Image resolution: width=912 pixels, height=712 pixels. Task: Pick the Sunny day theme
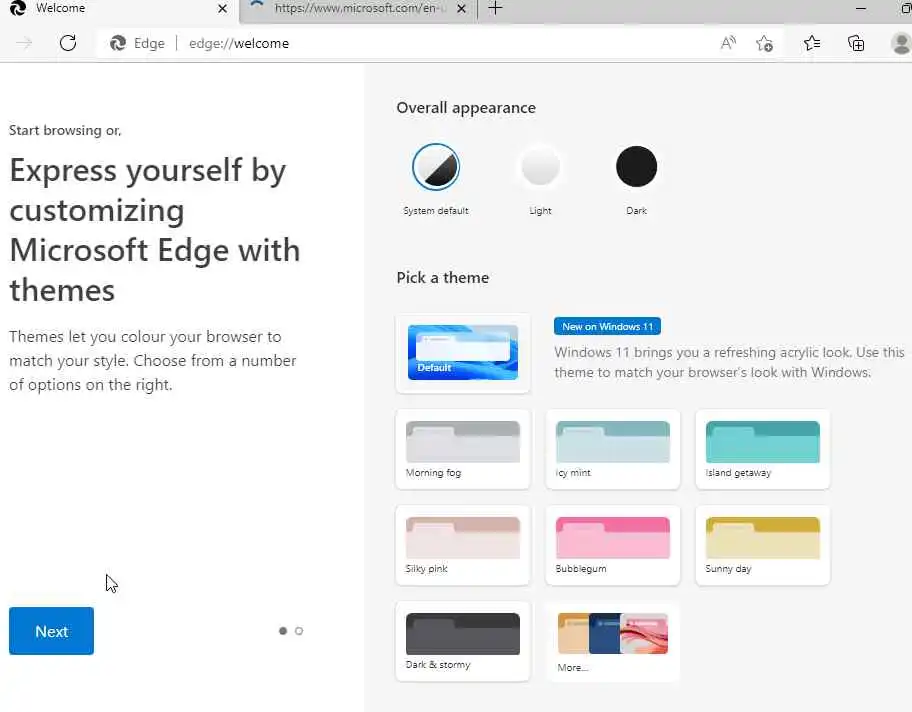coord(763,545)
